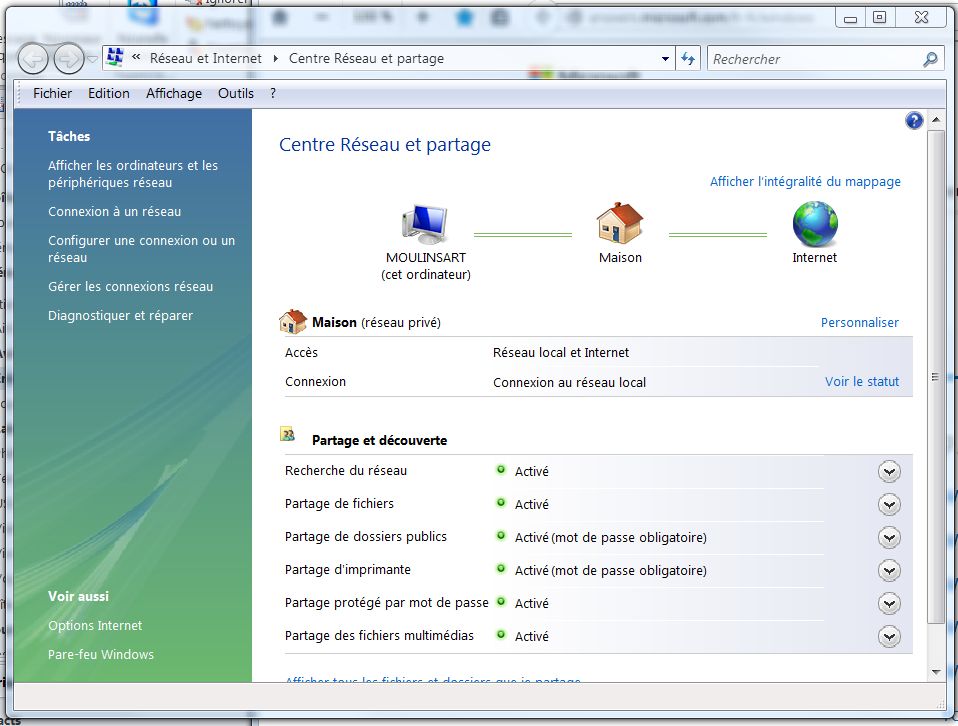Expand the Partage d'imprimante section

click(889, 570)
